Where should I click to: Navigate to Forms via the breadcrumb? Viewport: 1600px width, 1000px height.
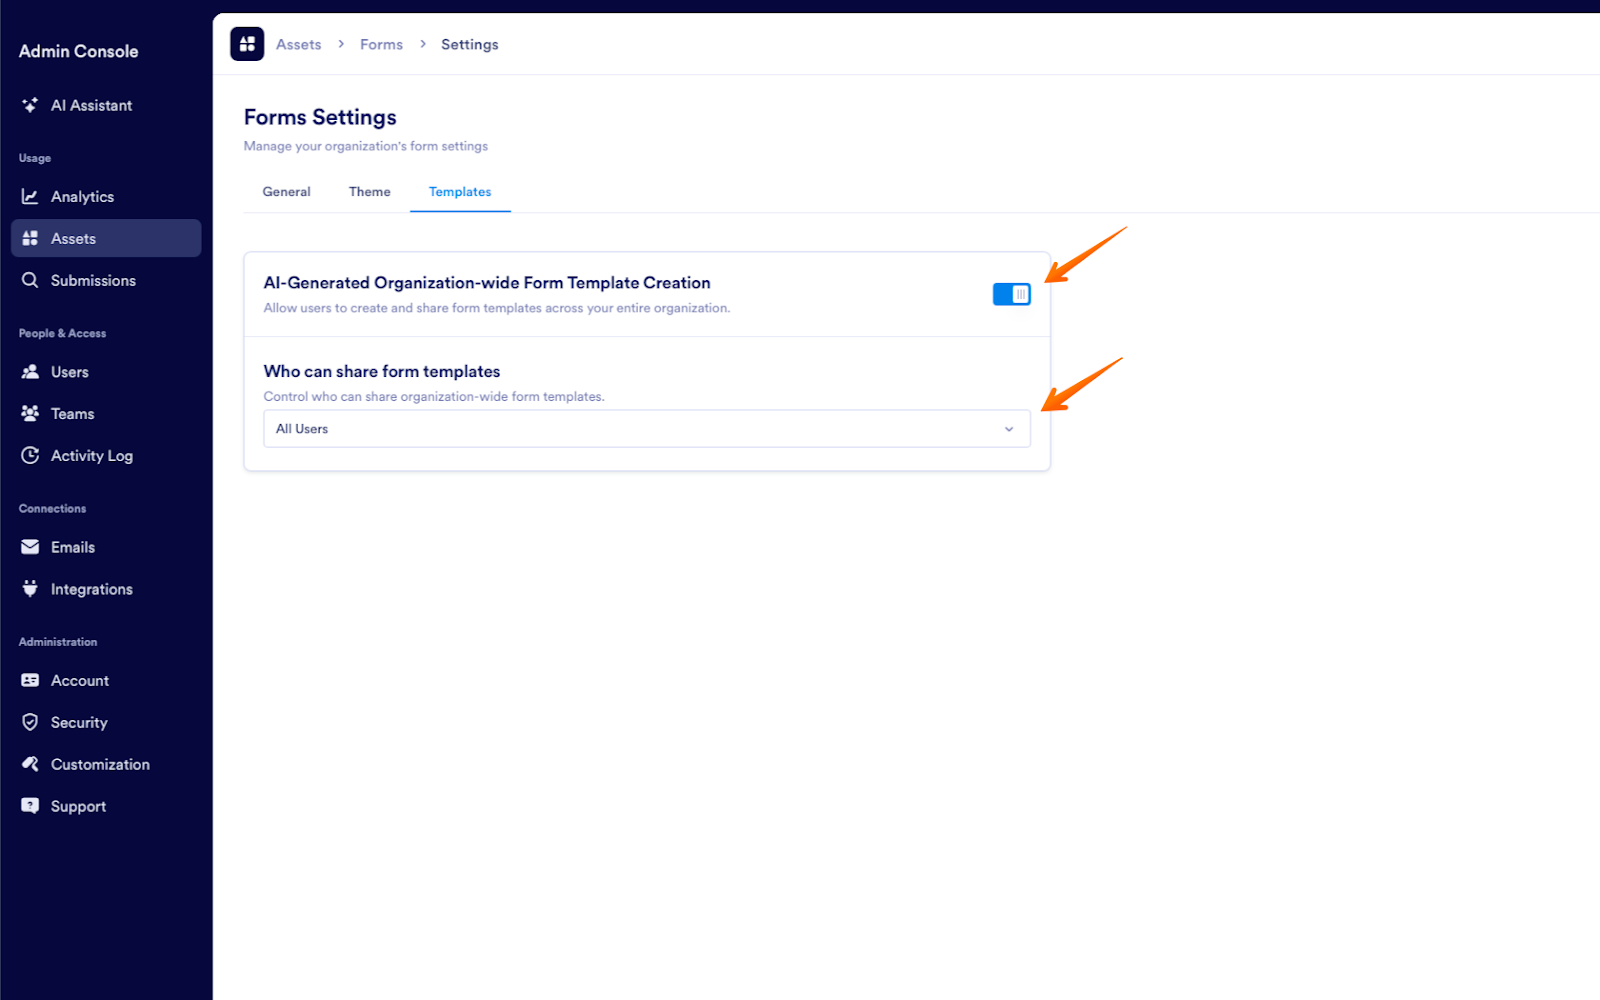(381, 44)
